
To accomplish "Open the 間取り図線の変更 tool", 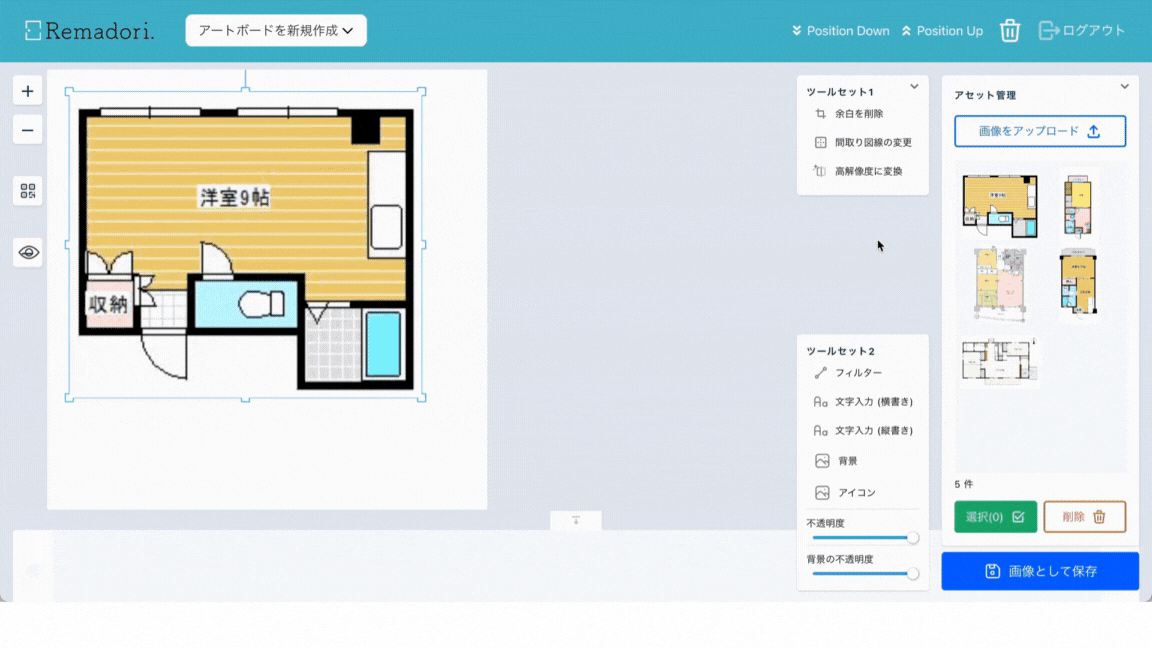I will tap(870, 142).
